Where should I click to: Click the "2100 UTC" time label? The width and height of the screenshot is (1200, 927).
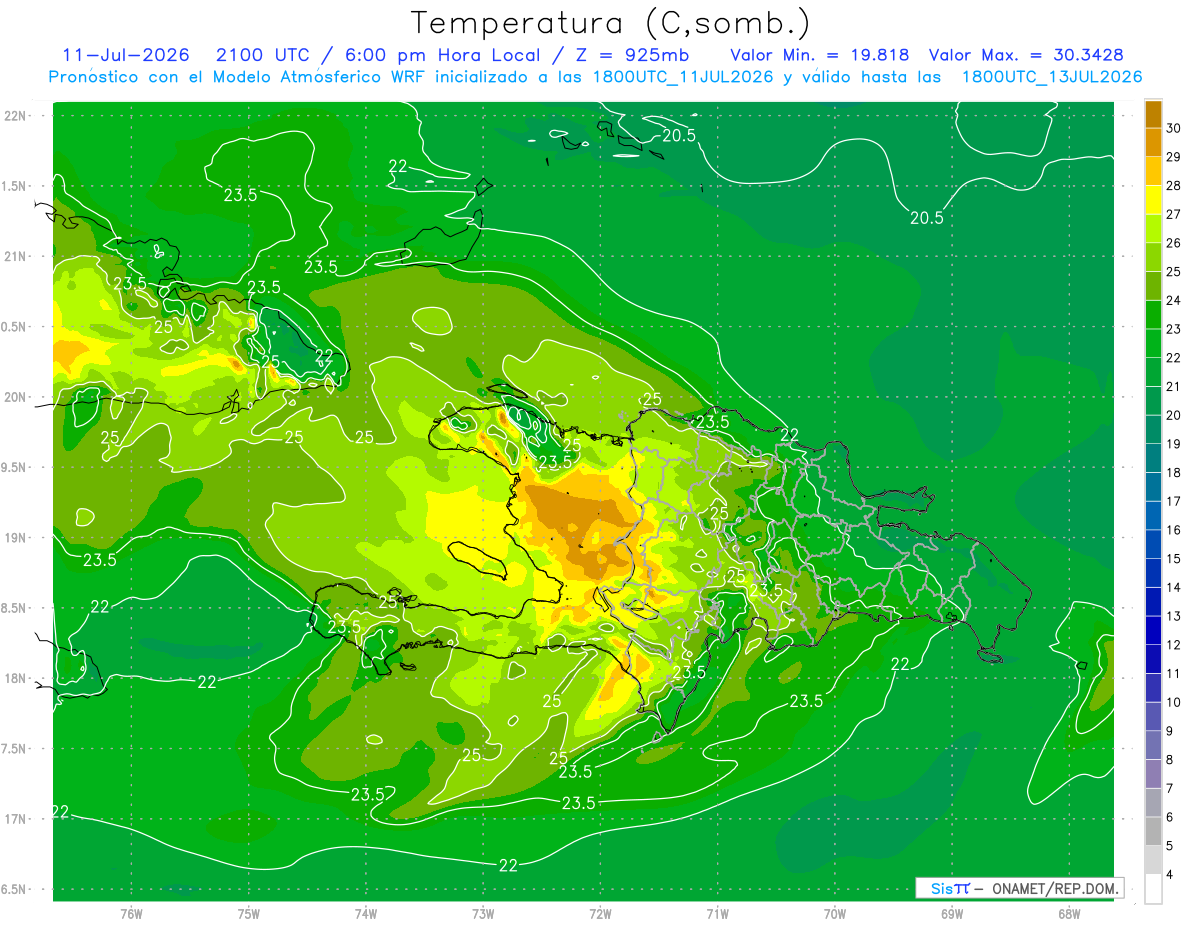coord(262,55)
